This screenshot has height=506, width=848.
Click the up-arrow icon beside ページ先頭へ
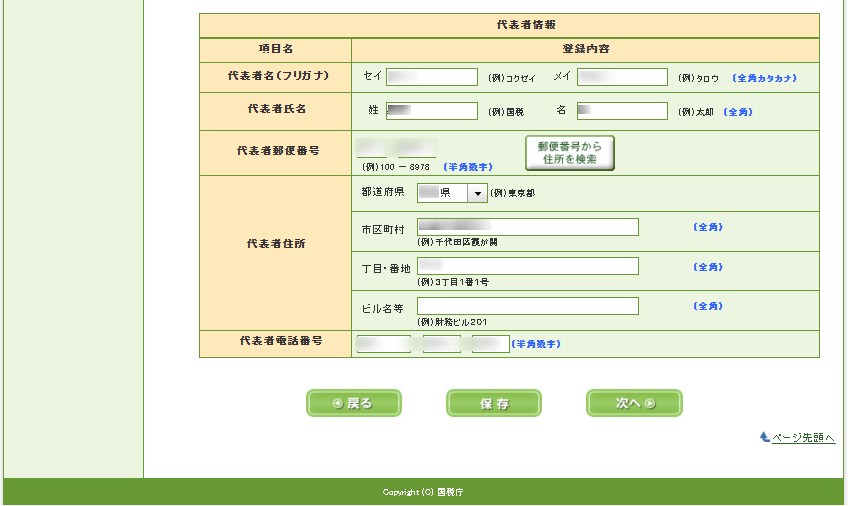764,437
